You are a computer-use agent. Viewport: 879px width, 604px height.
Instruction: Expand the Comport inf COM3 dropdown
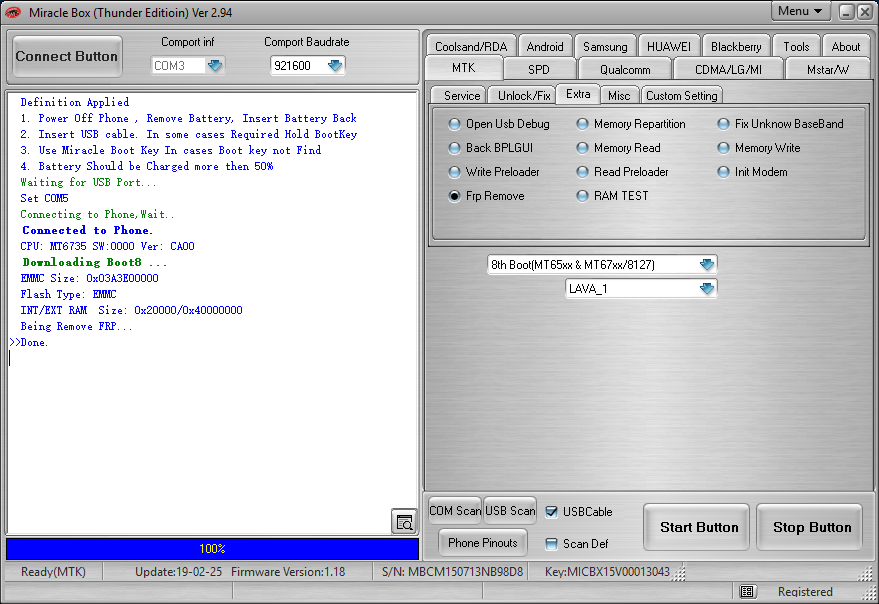point(215,66)
